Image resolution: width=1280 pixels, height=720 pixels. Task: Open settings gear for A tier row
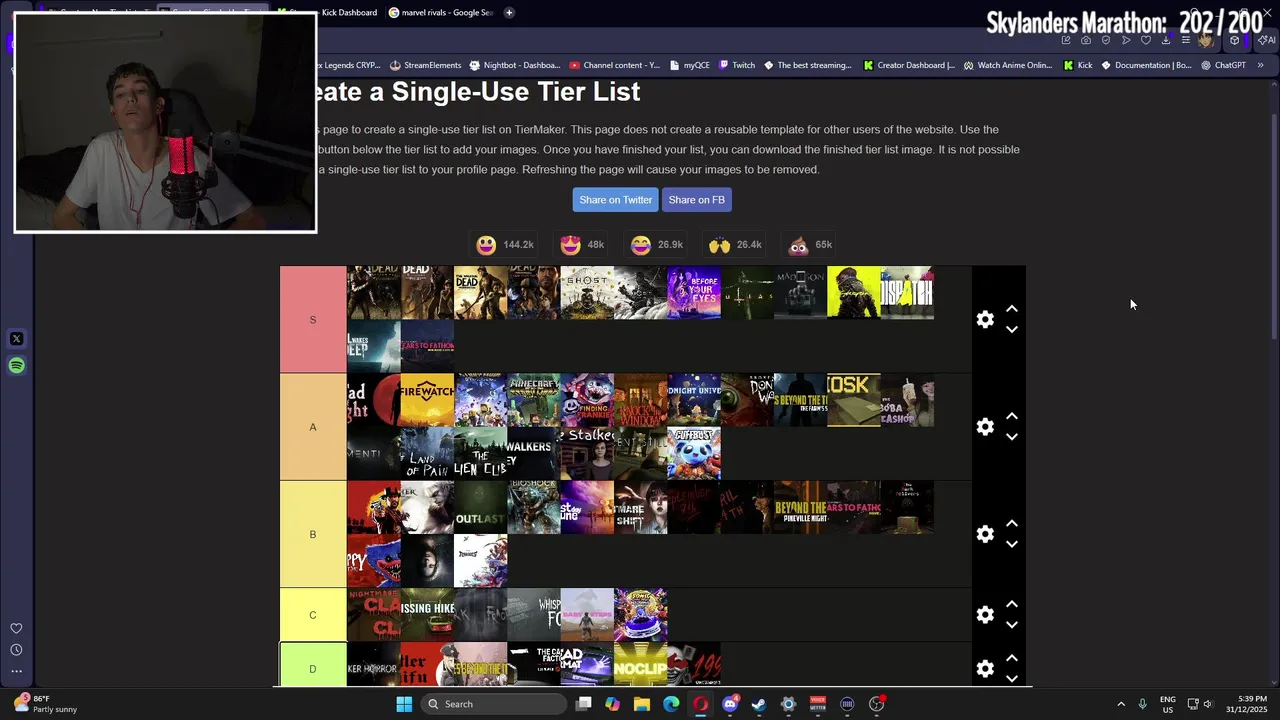985,427
